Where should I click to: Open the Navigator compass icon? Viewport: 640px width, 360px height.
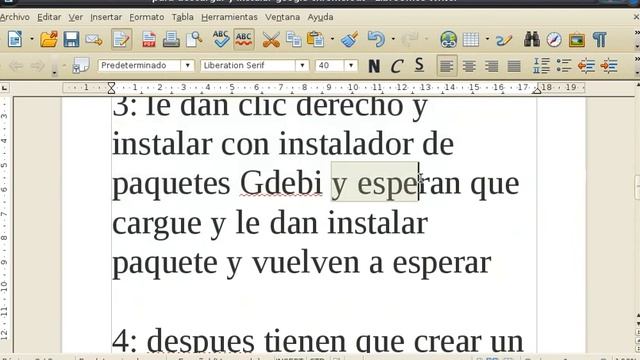(554, 40)
